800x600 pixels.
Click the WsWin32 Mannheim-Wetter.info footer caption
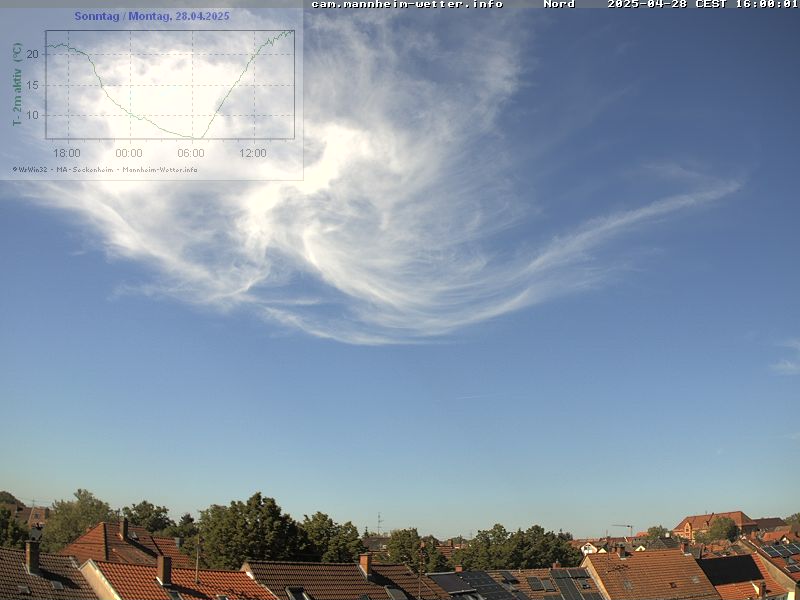(x=105, y=169)
